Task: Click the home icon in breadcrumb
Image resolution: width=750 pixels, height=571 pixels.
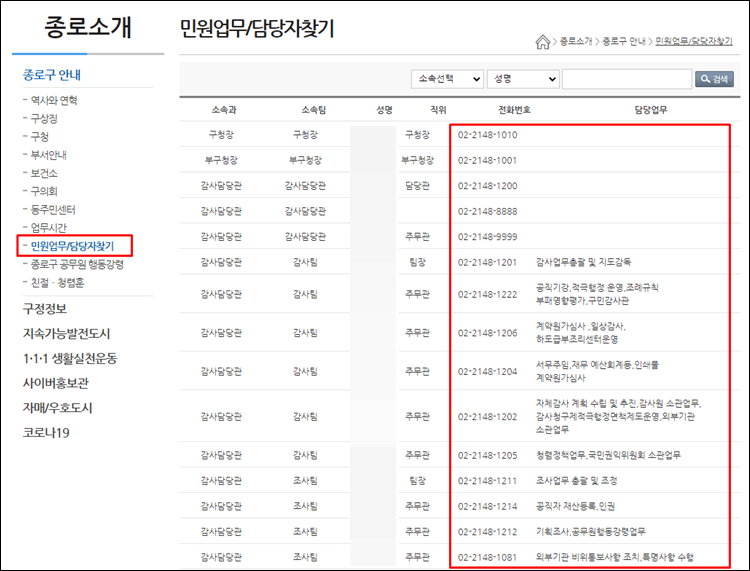Action: click(542, 42)
